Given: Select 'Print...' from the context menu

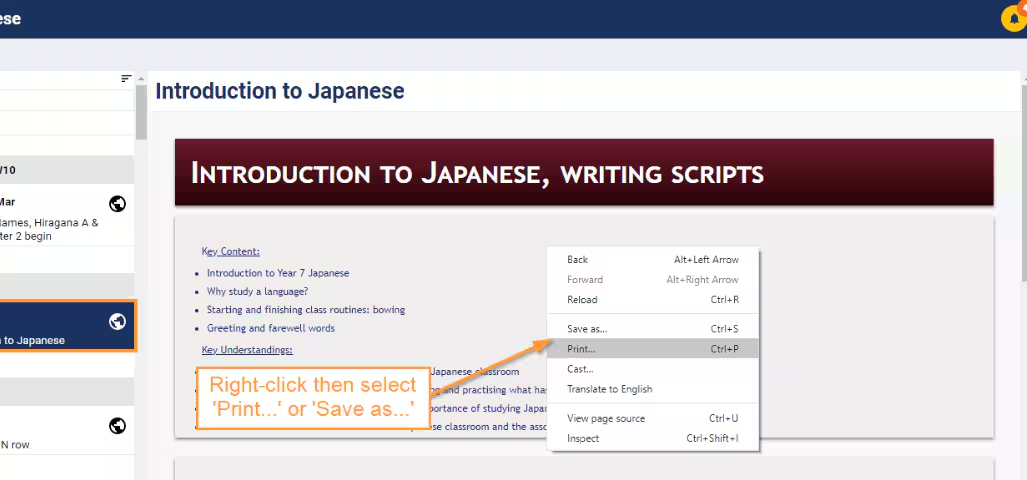Looking at the screenshot, I should coord(653,349).
